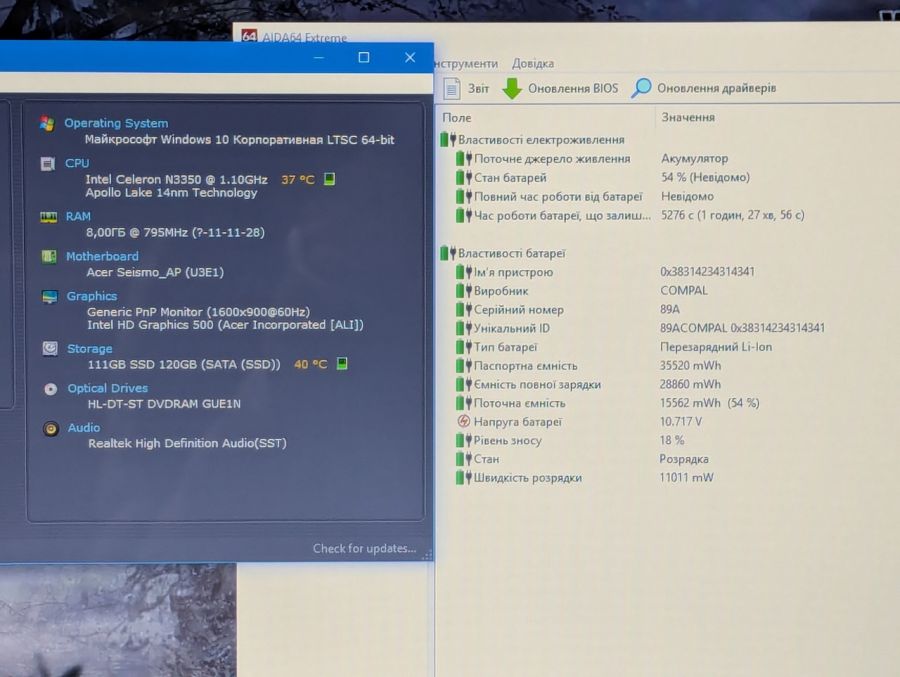Open the Optical Drives section link
Screen dimensions: 900x677
(x=107, y=388)
